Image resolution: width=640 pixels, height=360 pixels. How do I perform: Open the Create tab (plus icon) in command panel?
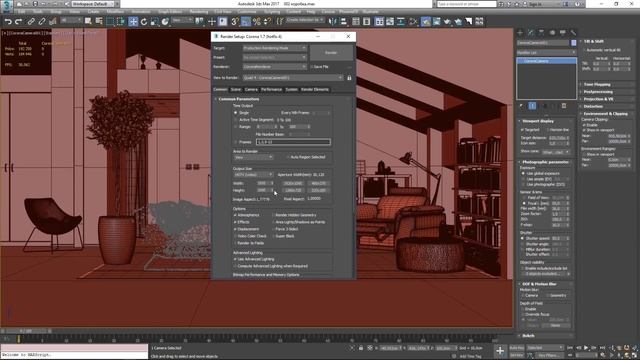pos(520,32)
